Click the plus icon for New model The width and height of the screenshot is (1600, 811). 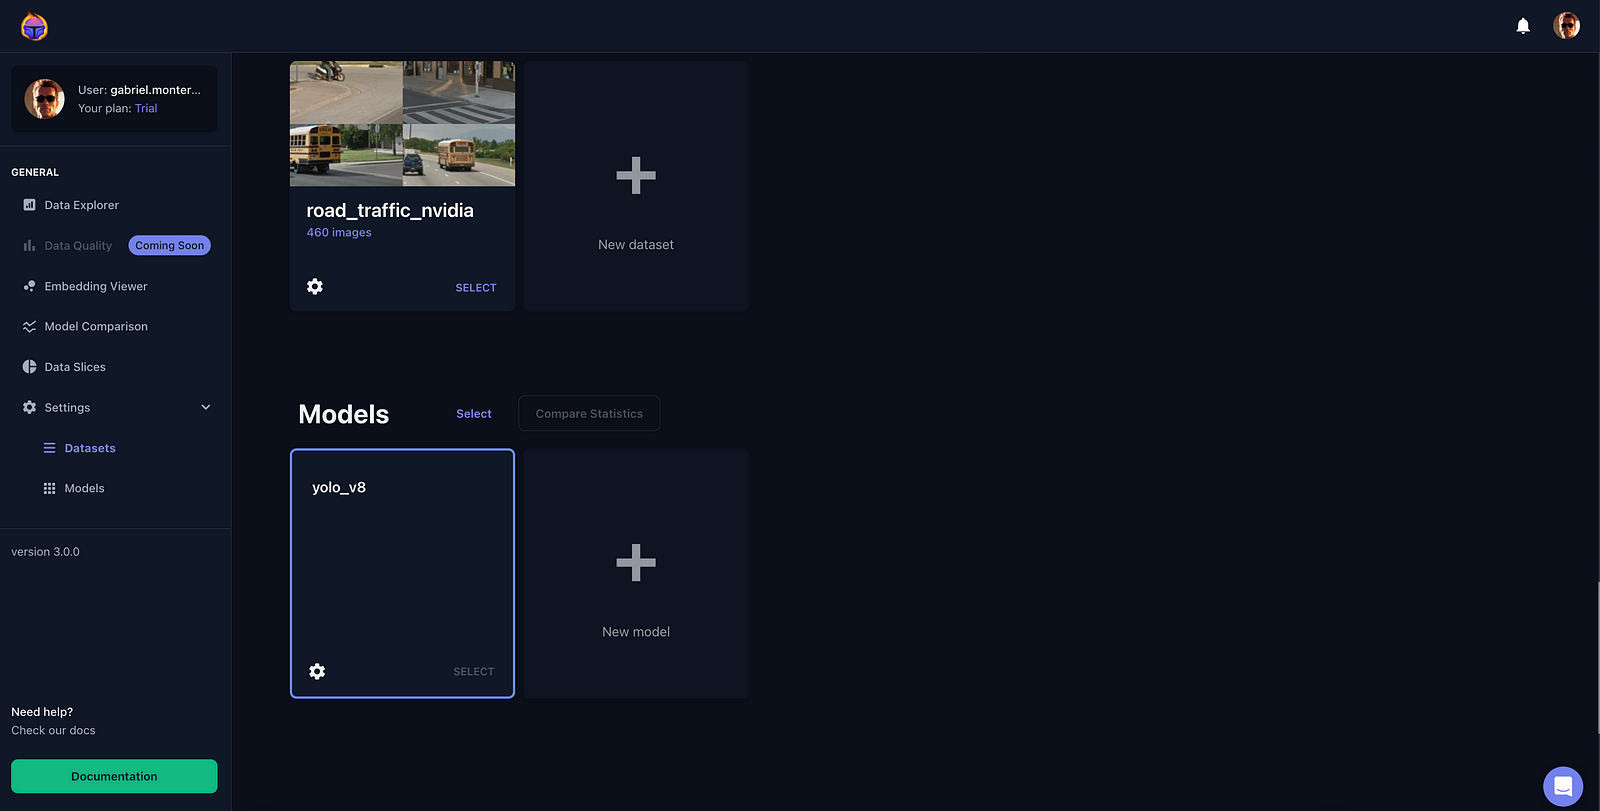pos(636,563)
